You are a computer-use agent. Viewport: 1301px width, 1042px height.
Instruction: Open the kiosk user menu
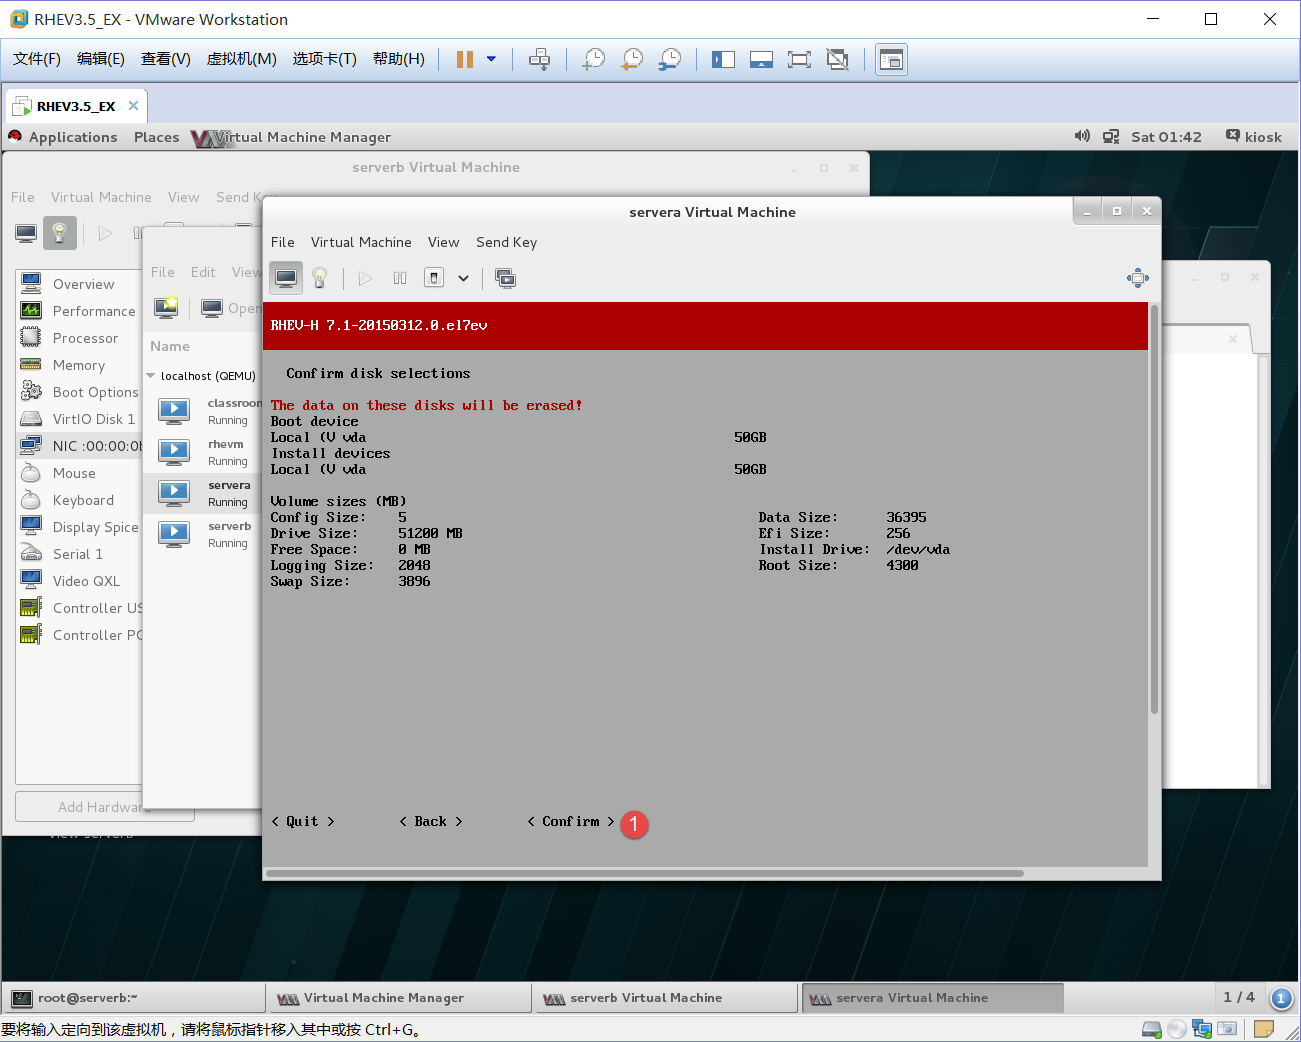tap(1254, 137)
